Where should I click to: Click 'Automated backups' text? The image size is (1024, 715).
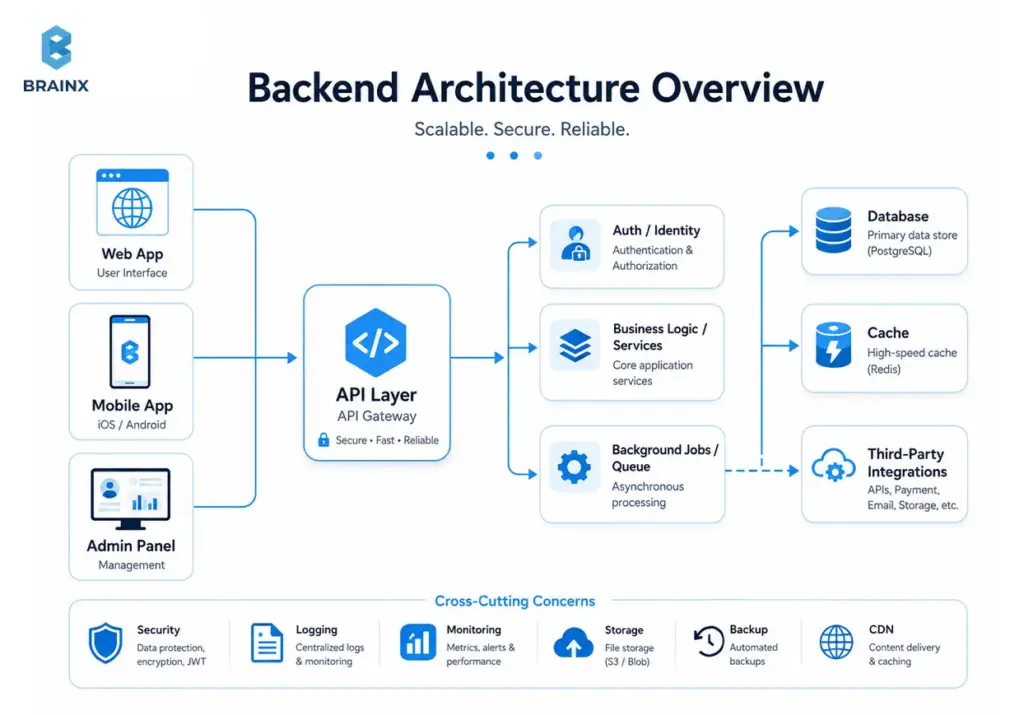(754, 654)
